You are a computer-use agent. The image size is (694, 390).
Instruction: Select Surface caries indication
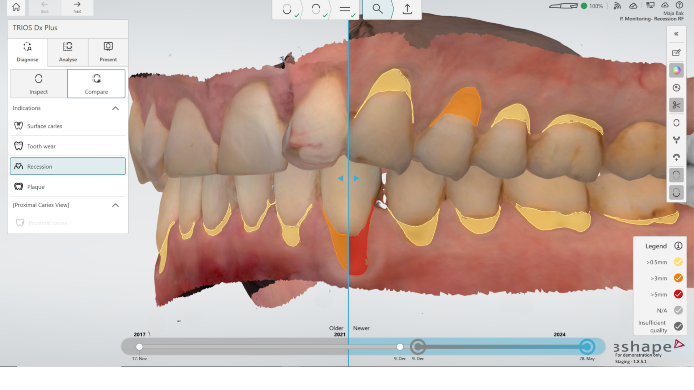tap(68, 126)
